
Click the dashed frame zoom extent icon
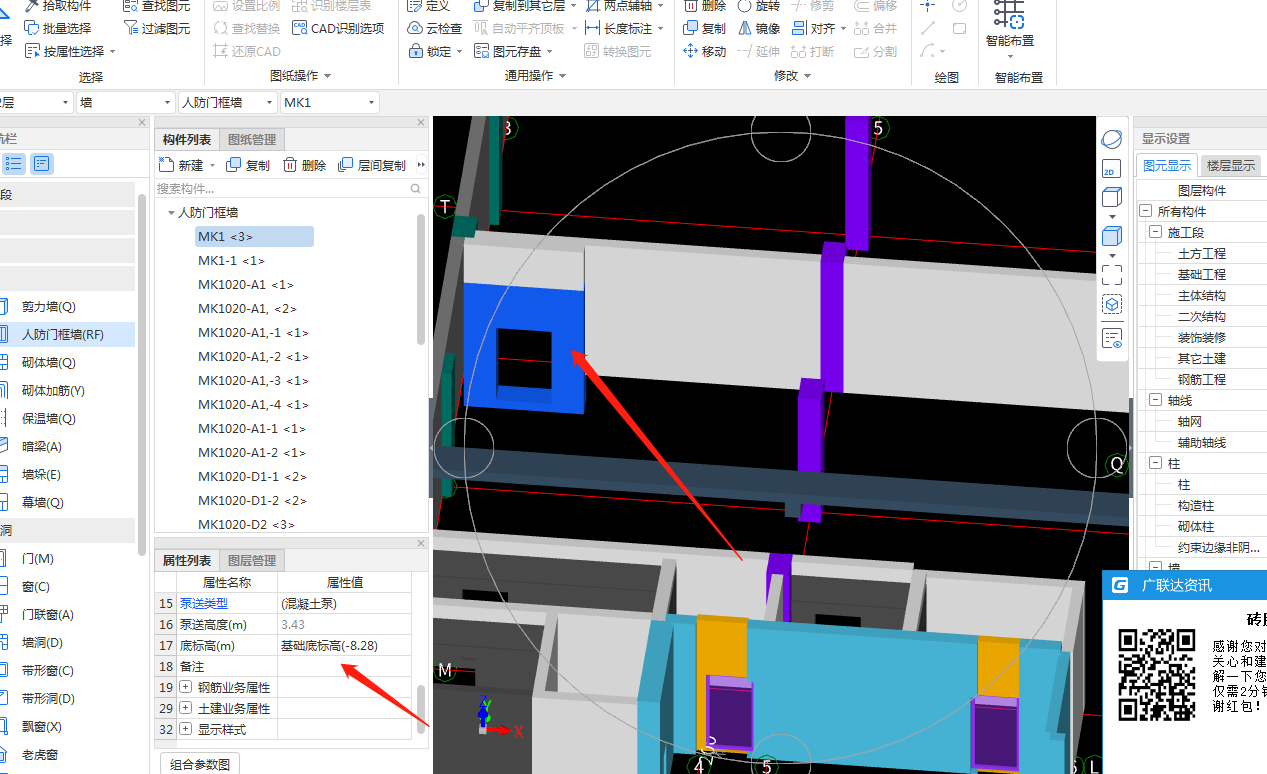click(1111, 274)
